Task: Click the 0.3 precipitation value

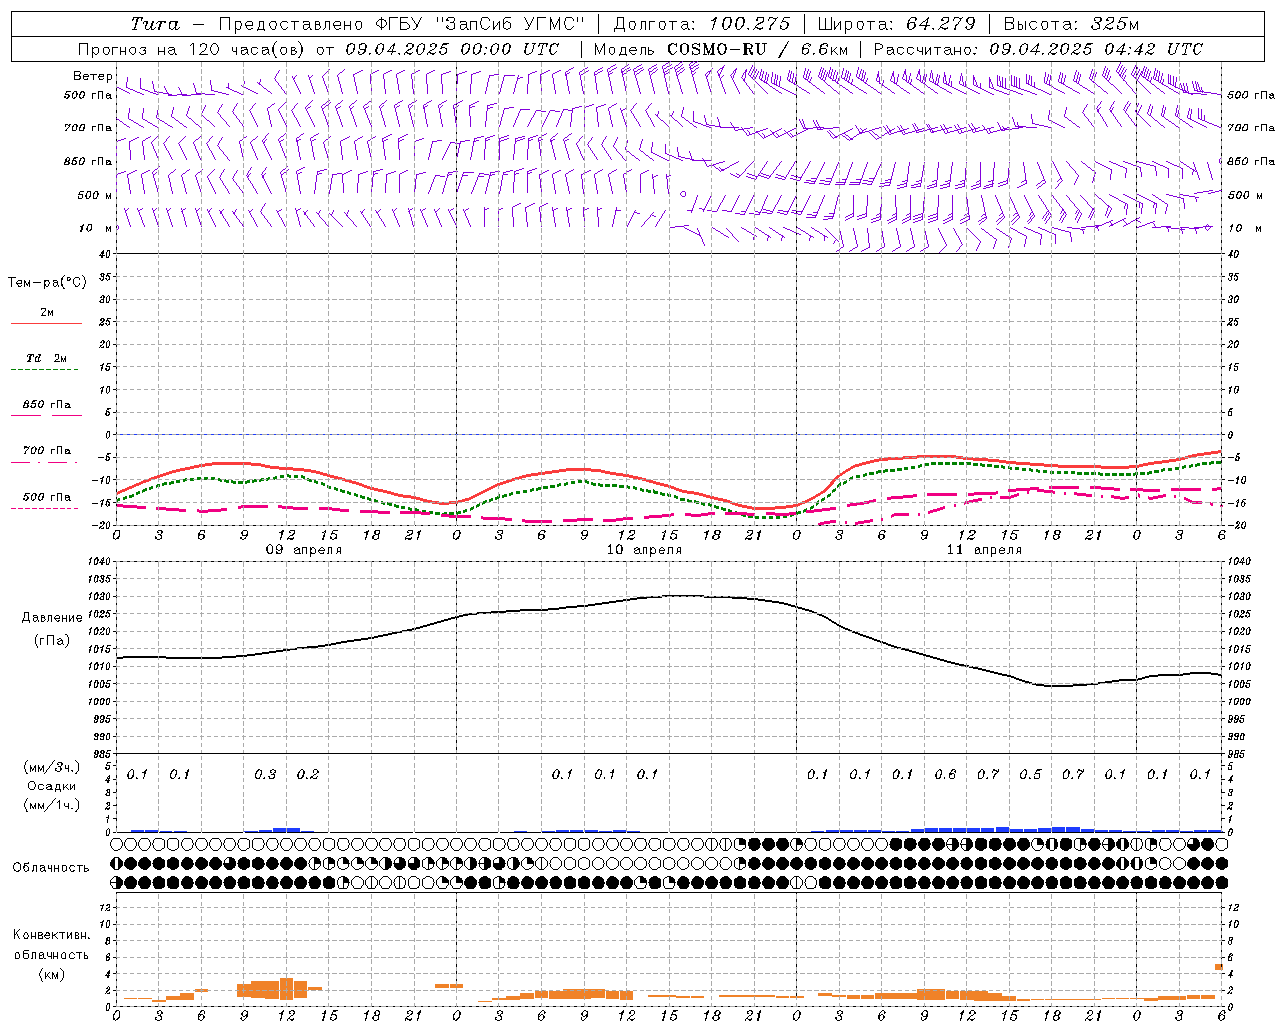Action: click(265, 775)
